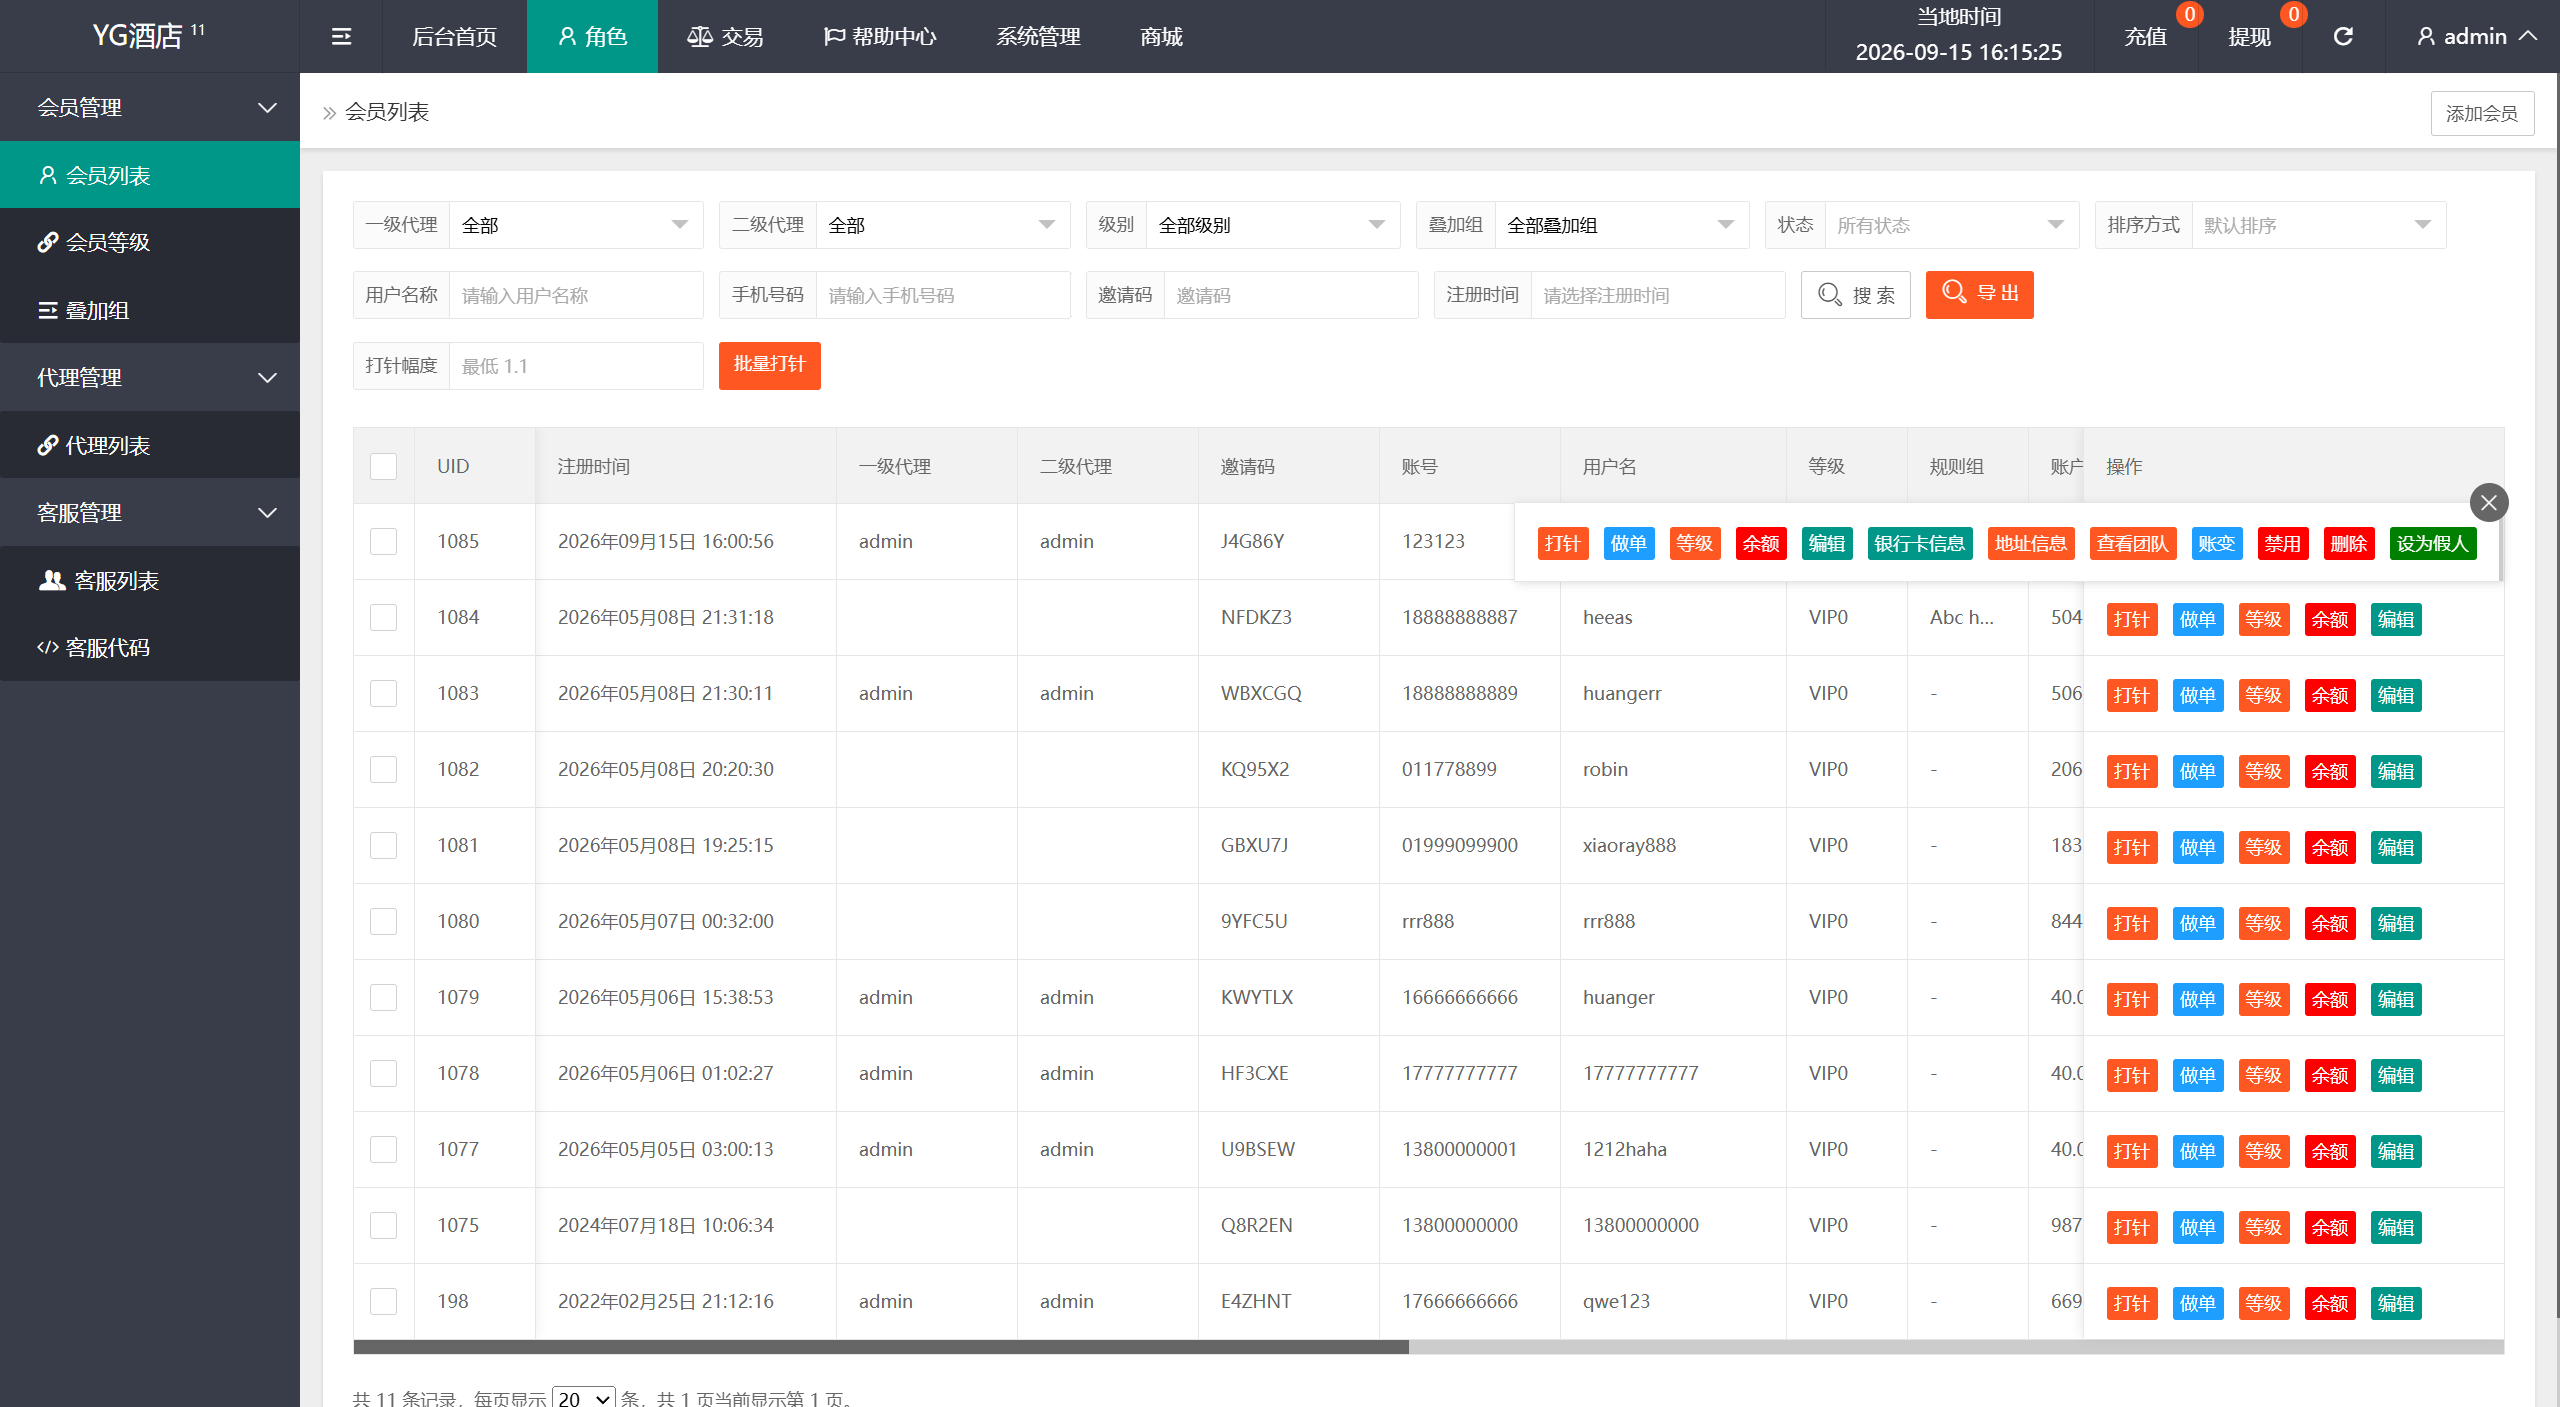Expand the 排序方式 sort dropdown
The height and width of the screenshot is (1407, 2560).
[x=2319, y=225]
